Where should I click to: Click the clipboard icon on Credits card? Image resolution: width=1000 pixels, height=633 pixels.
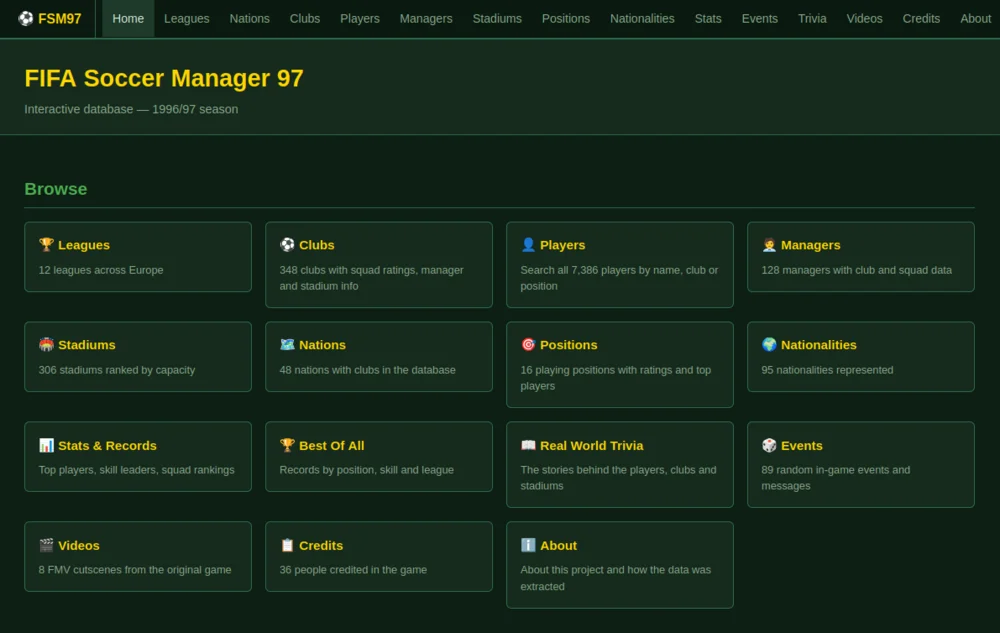(x=287, y=545)
